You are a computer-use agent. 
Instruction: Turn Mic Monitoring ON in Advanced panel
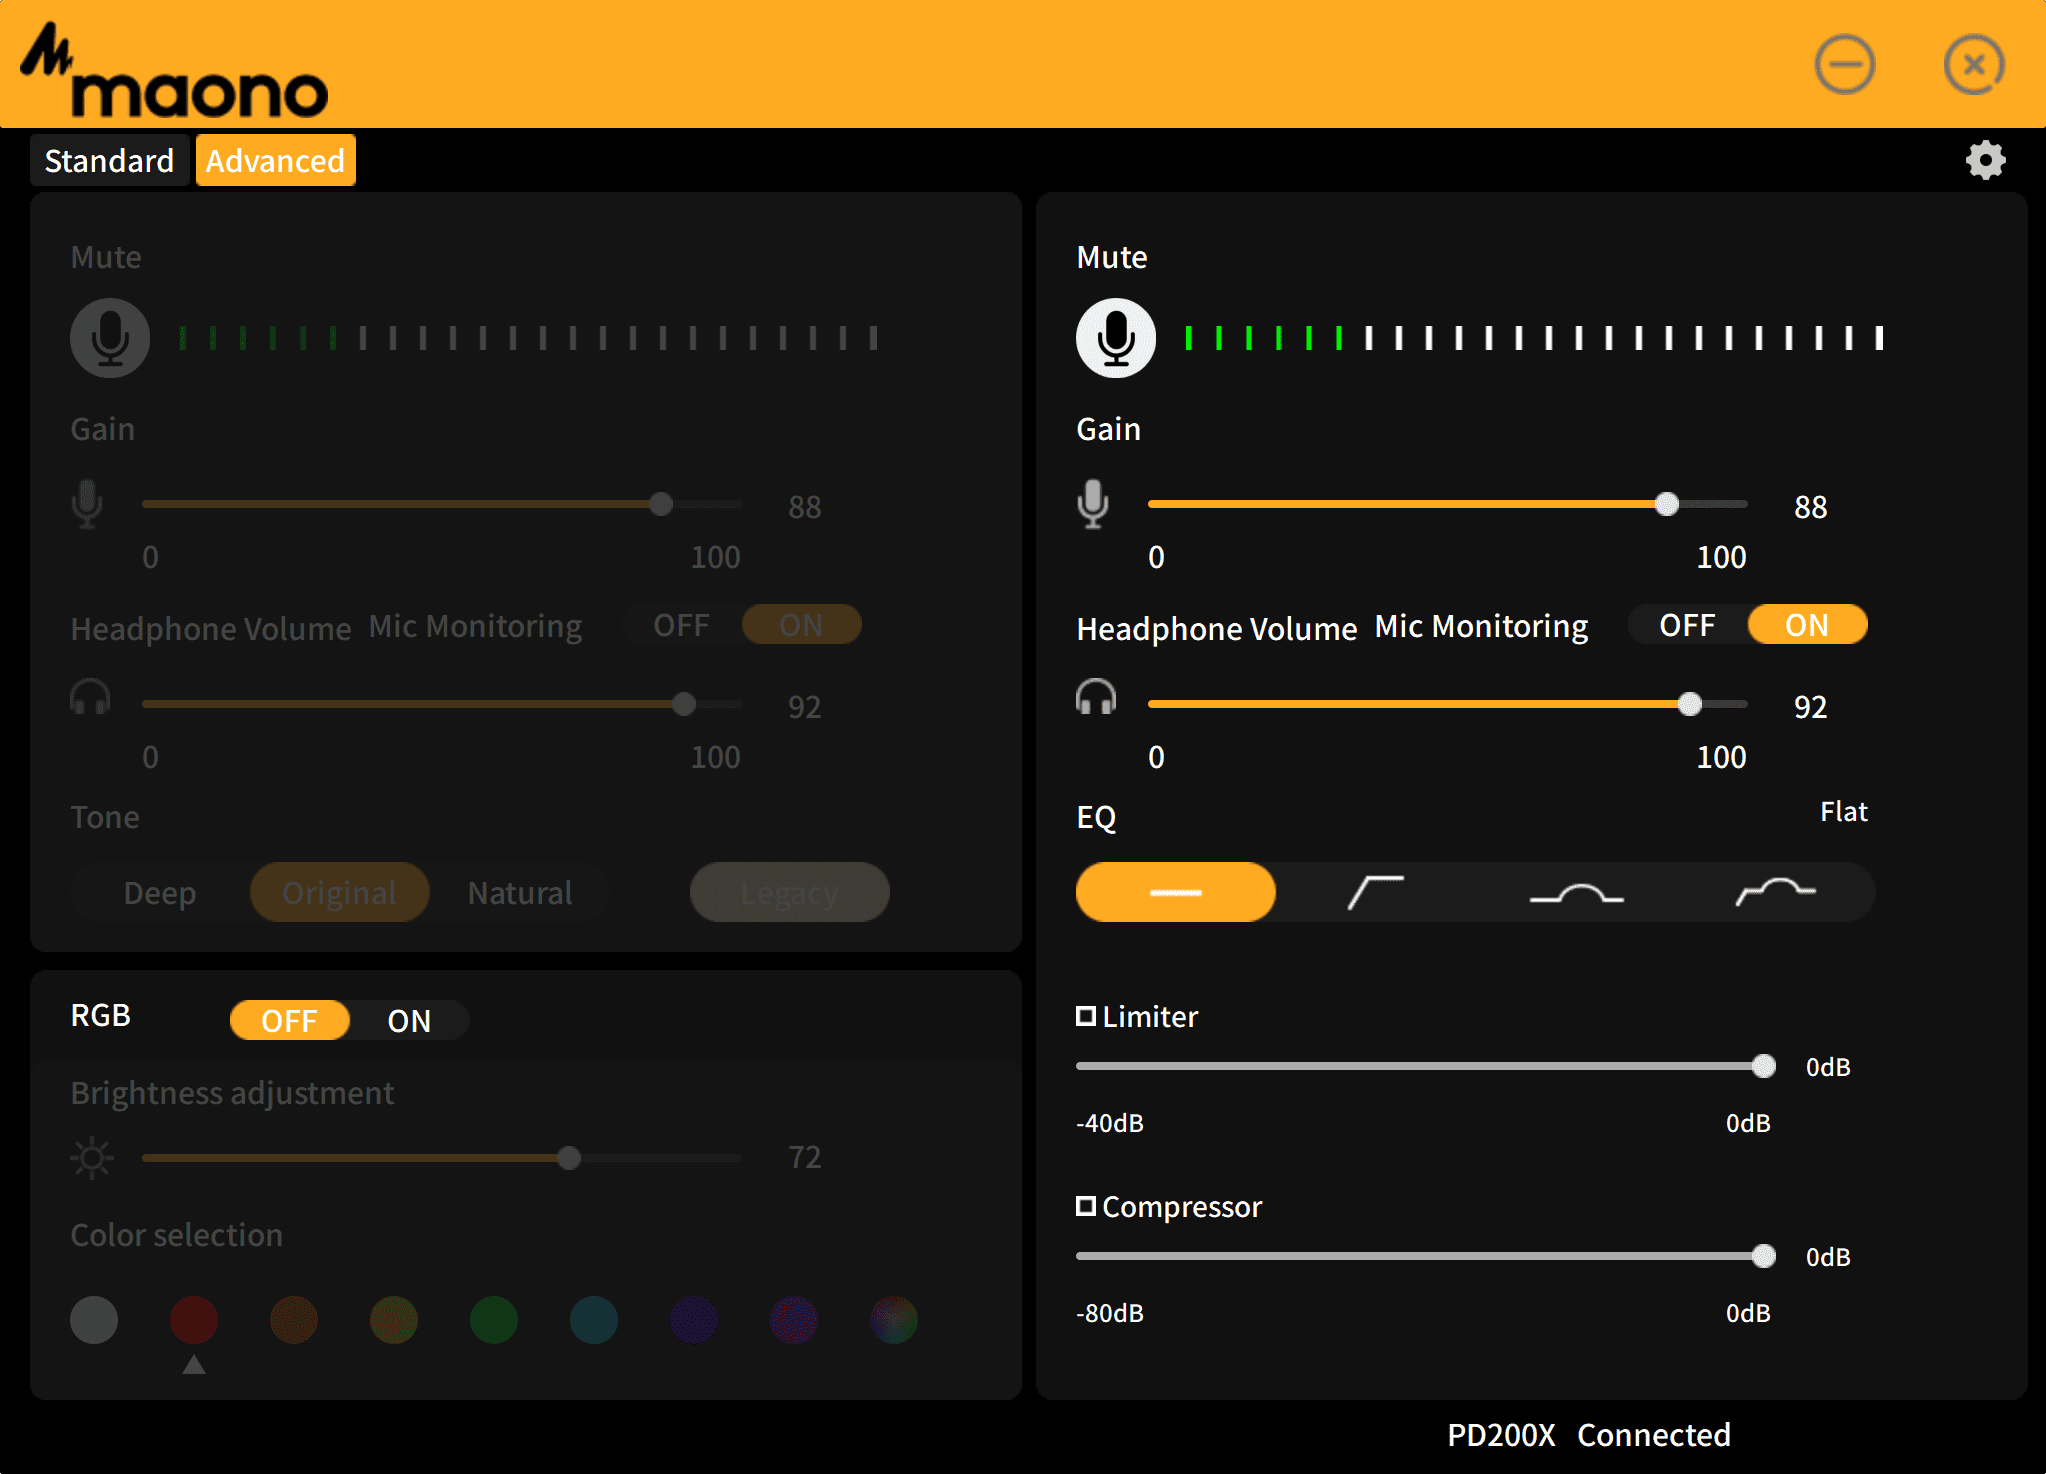[x=1807, y=625]
